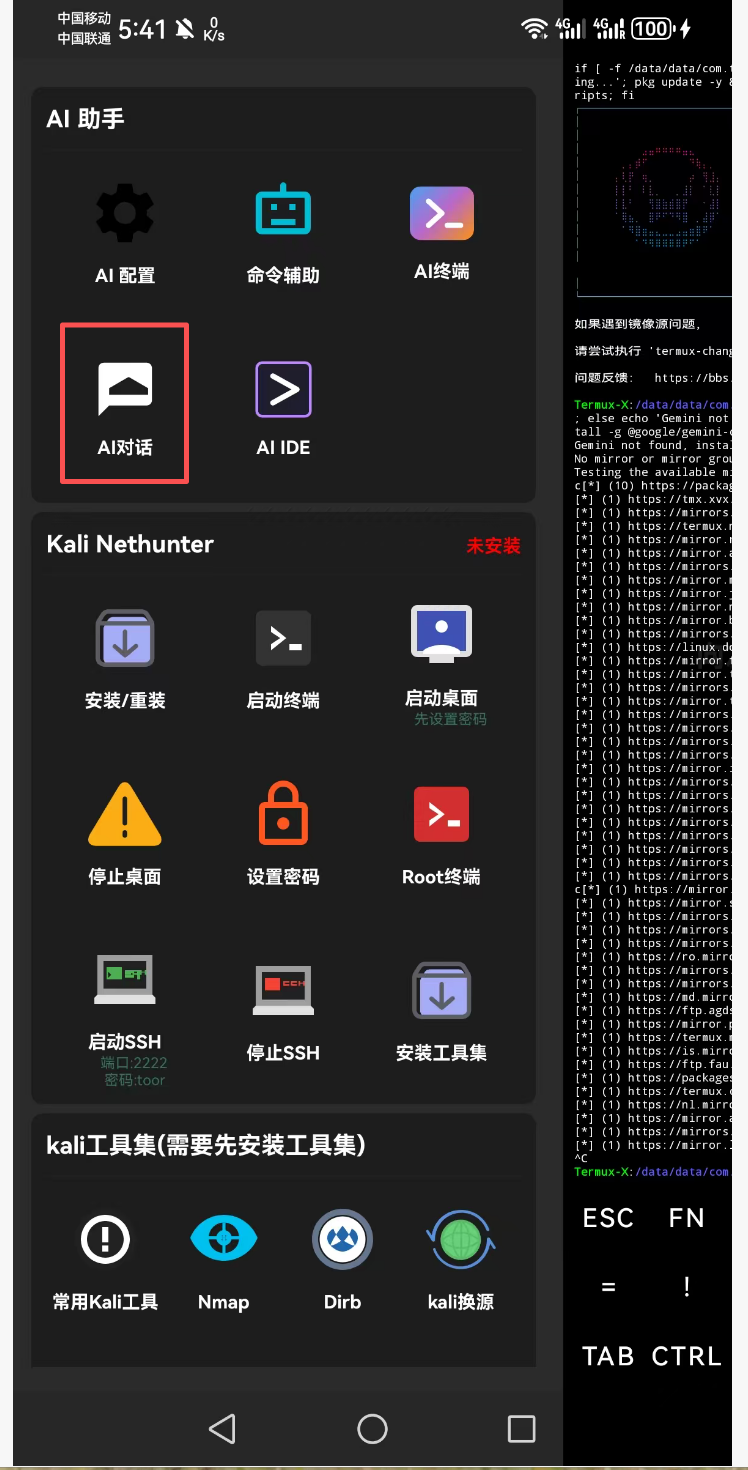Start SSH server with 启动SSH
The height and width of the screenshot is (1470, 748).
125,981
